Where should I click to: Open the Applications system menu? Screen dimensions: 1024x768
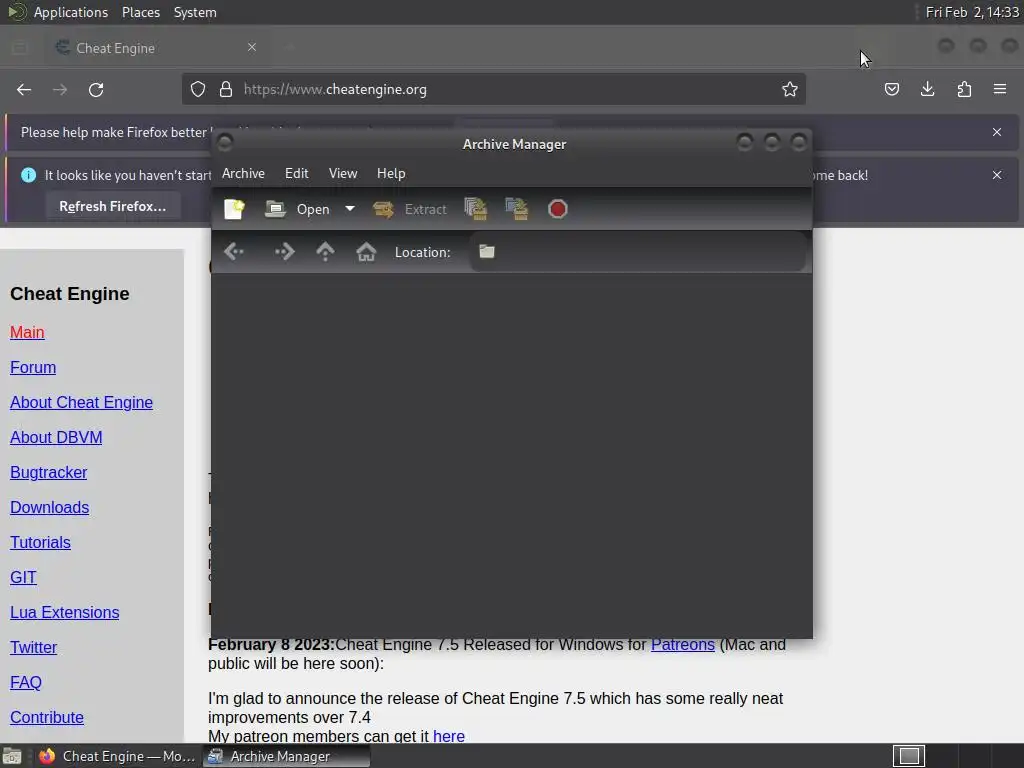pyautogui.click(x=71, y=12)
